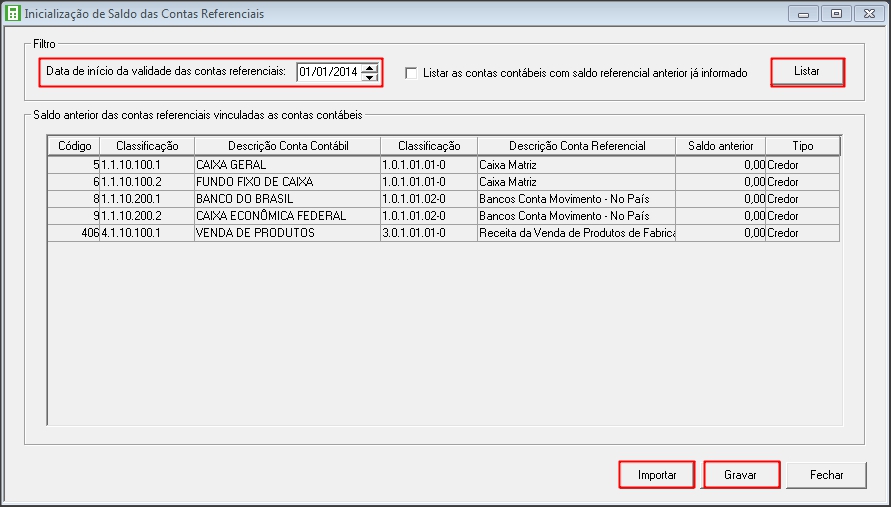Select the CAIXA GERAL row
The width and height of the screenshot is (891, 507).
point(443,165)
